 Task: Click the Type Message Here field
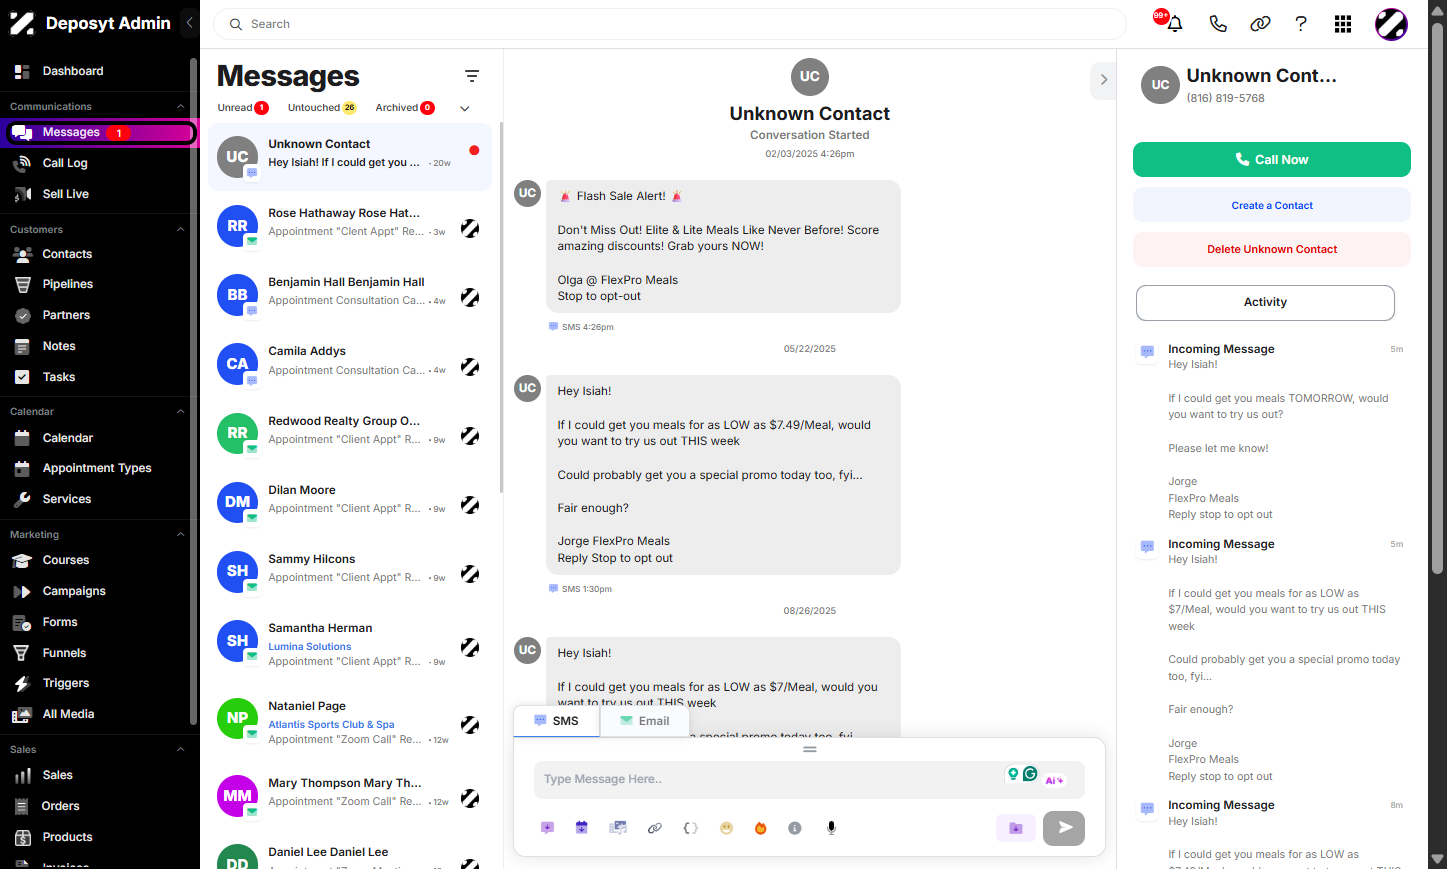[x=770, y=780]
